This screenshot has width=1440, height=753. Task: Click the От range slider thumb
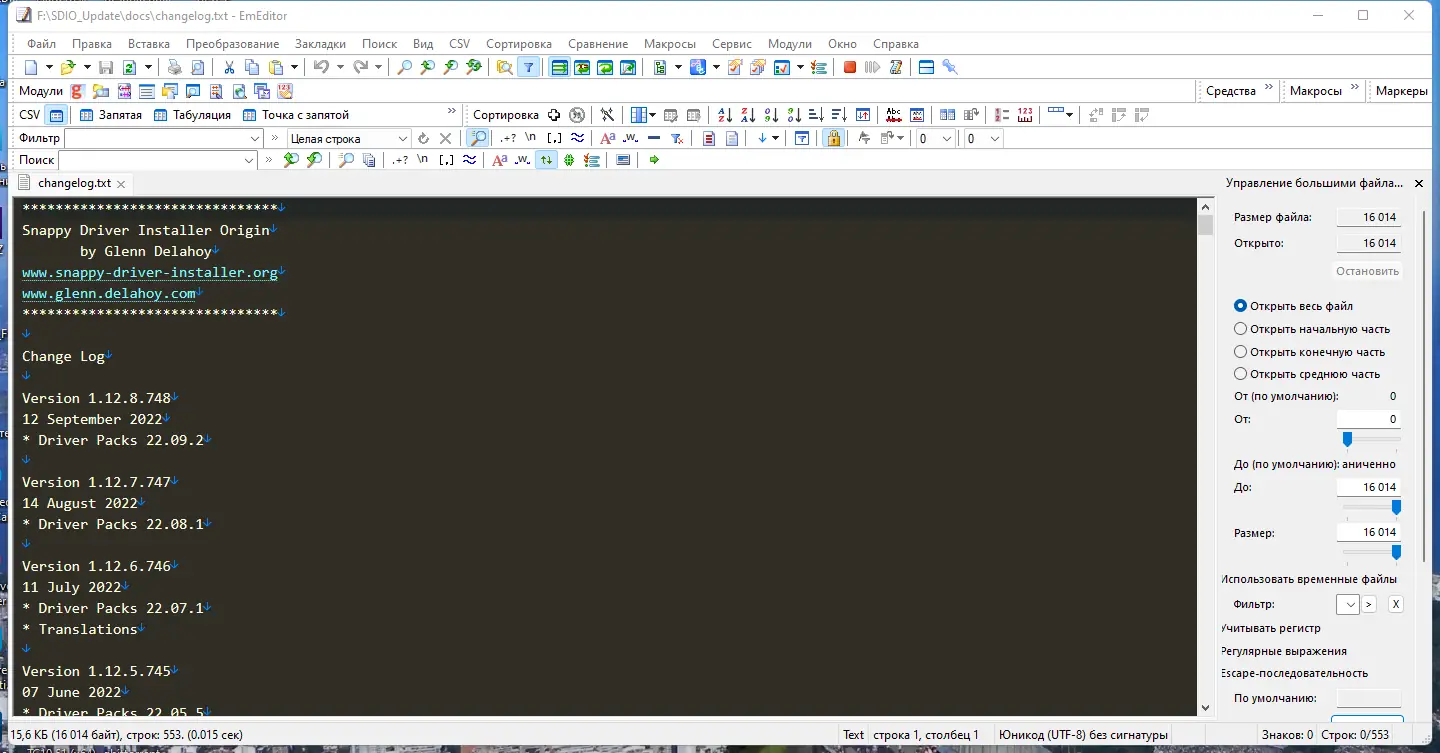pos(1347,439)
